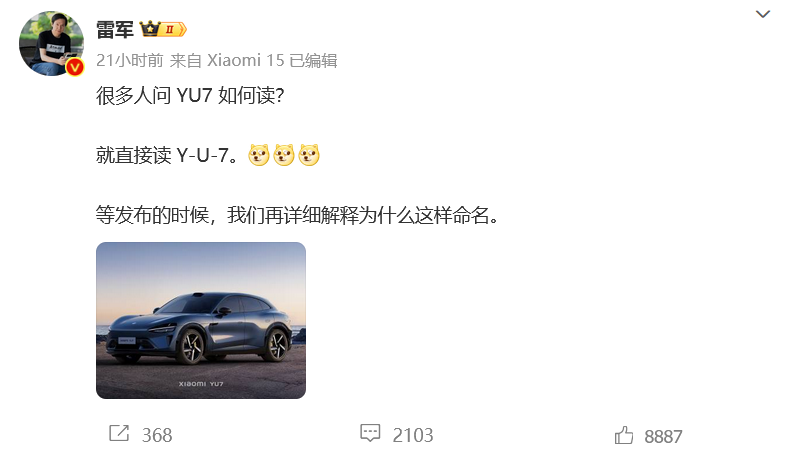The image size is (787, 457).
Task: Click the first doge emoji
Action: click(259, 155)
